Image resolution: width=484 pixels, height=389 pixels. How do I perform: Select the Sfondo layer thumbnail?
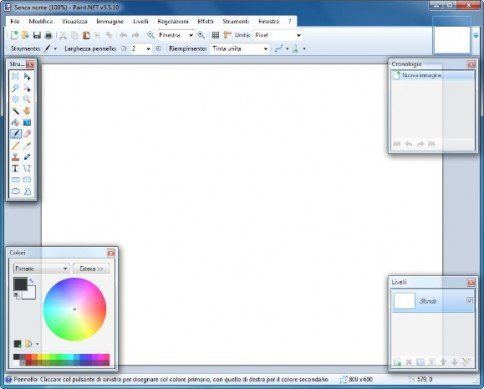coord(404,301)
